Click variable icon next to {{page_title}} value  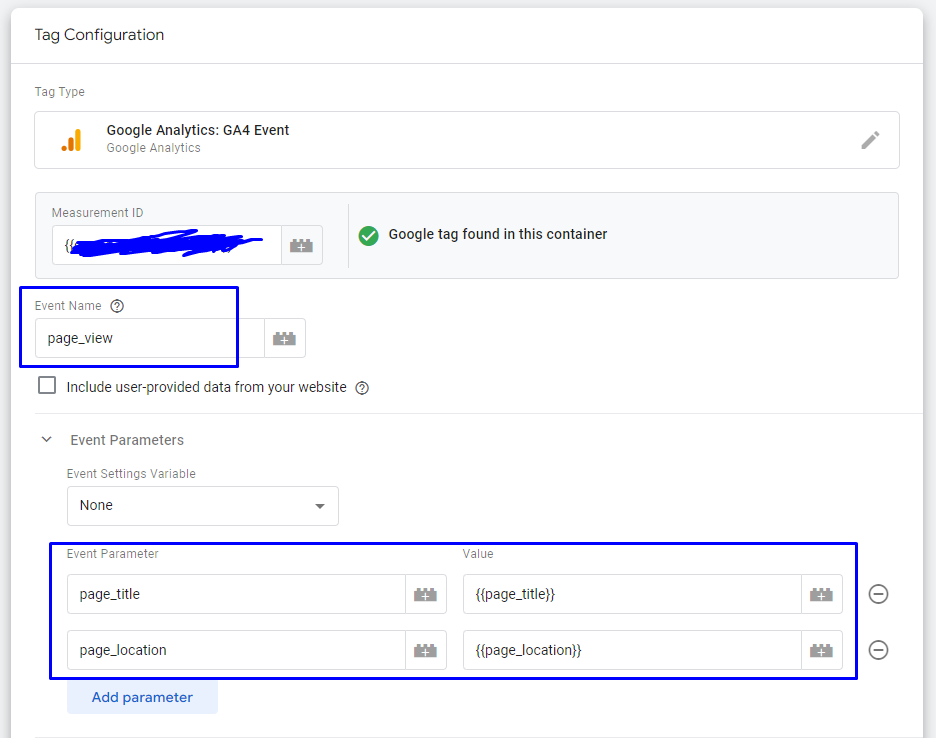[x=821, y=593]
